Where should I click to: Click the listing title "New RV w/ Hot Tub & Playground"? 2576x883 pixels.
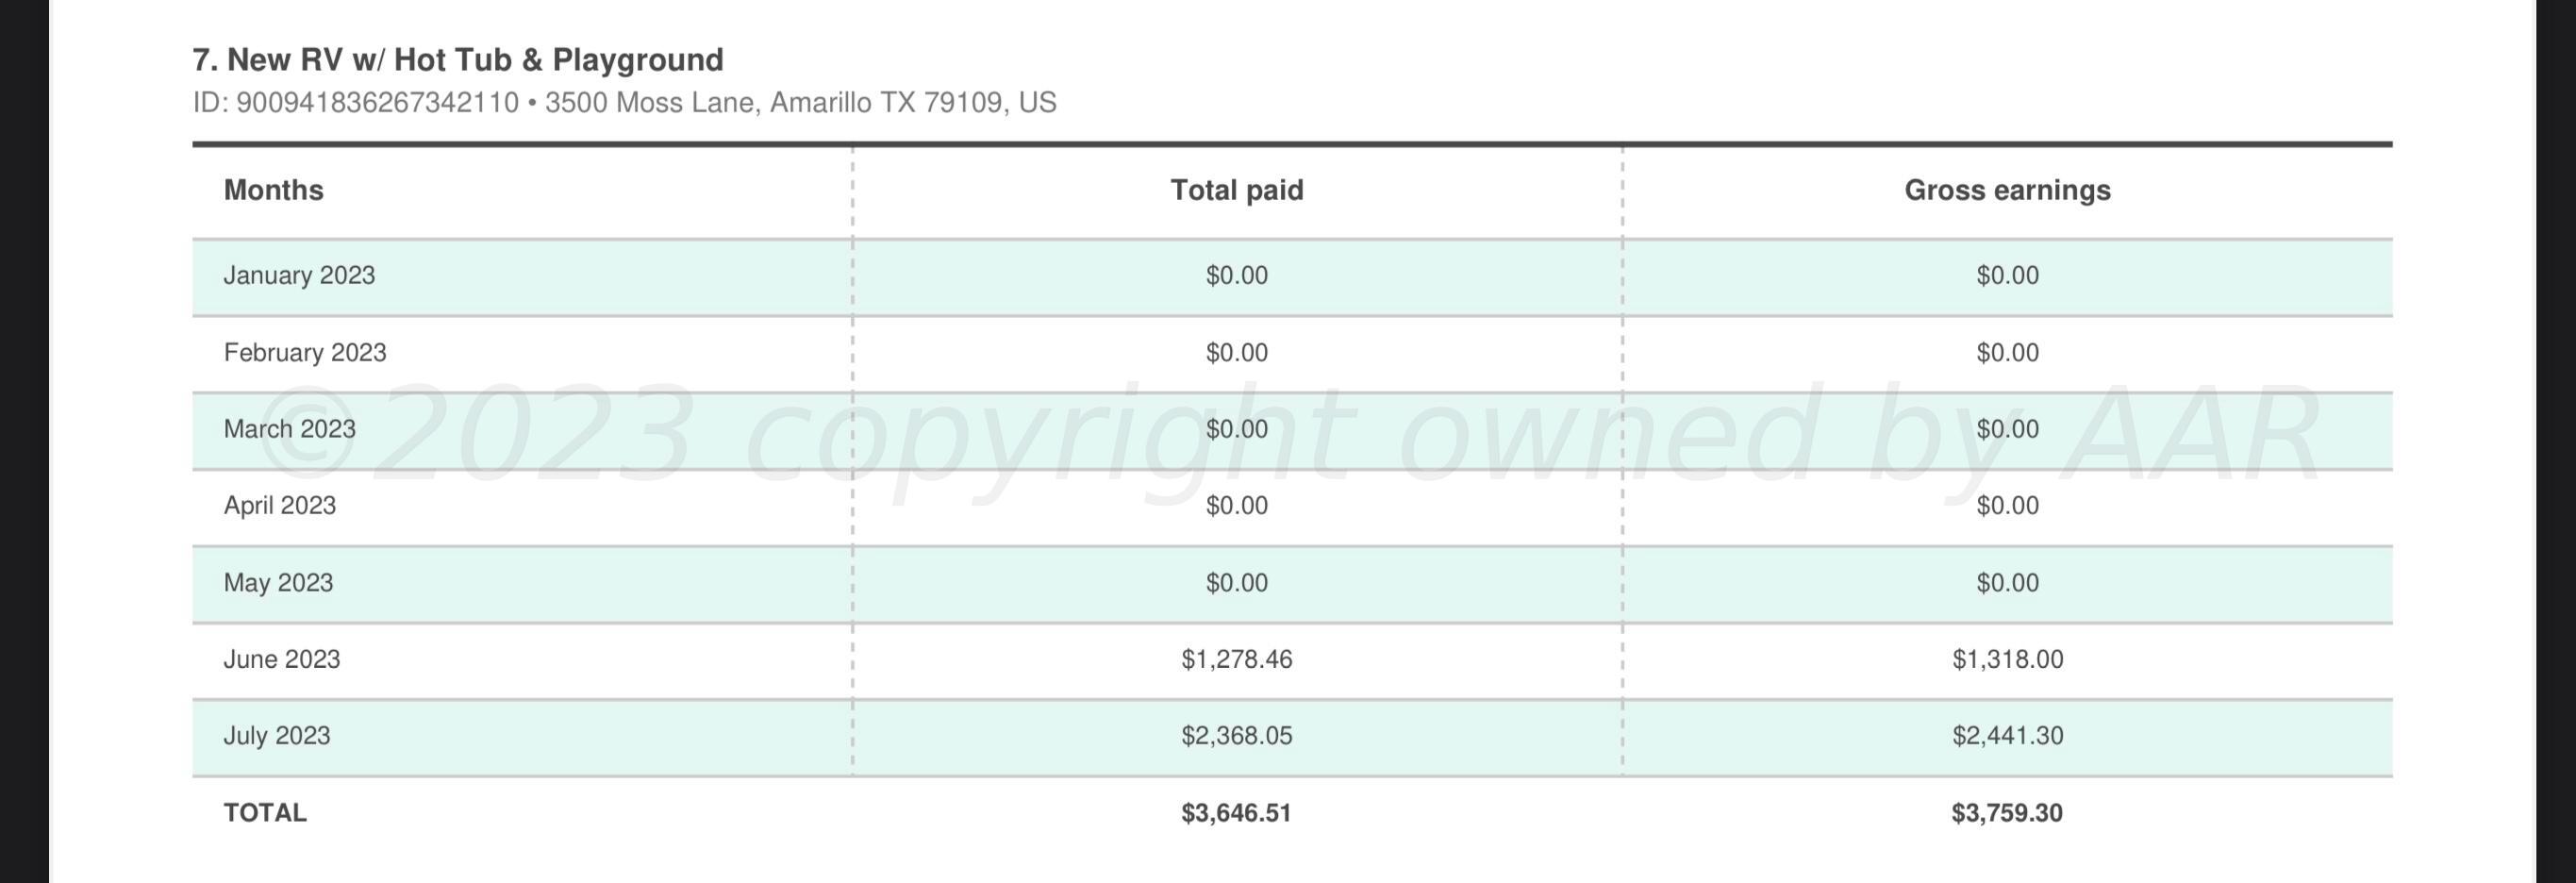pyautogui.click(x=457, y=60)
